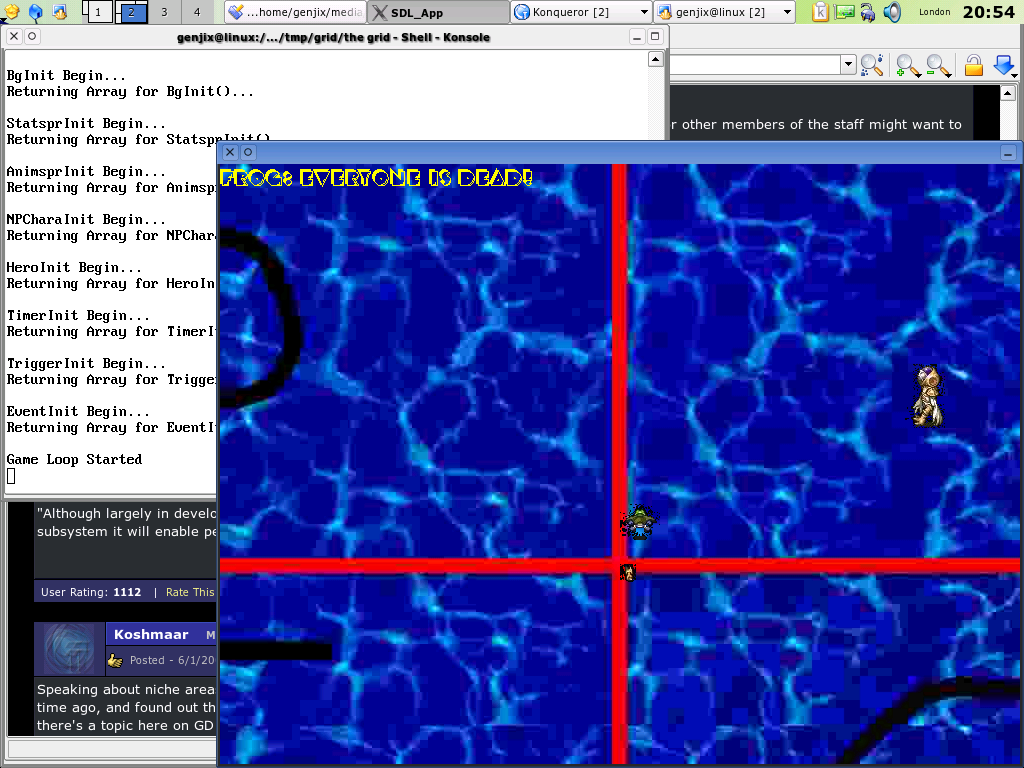Click the K menu launcher icon
Viewport: 1024px width, 768px height.
pos(12,12)
